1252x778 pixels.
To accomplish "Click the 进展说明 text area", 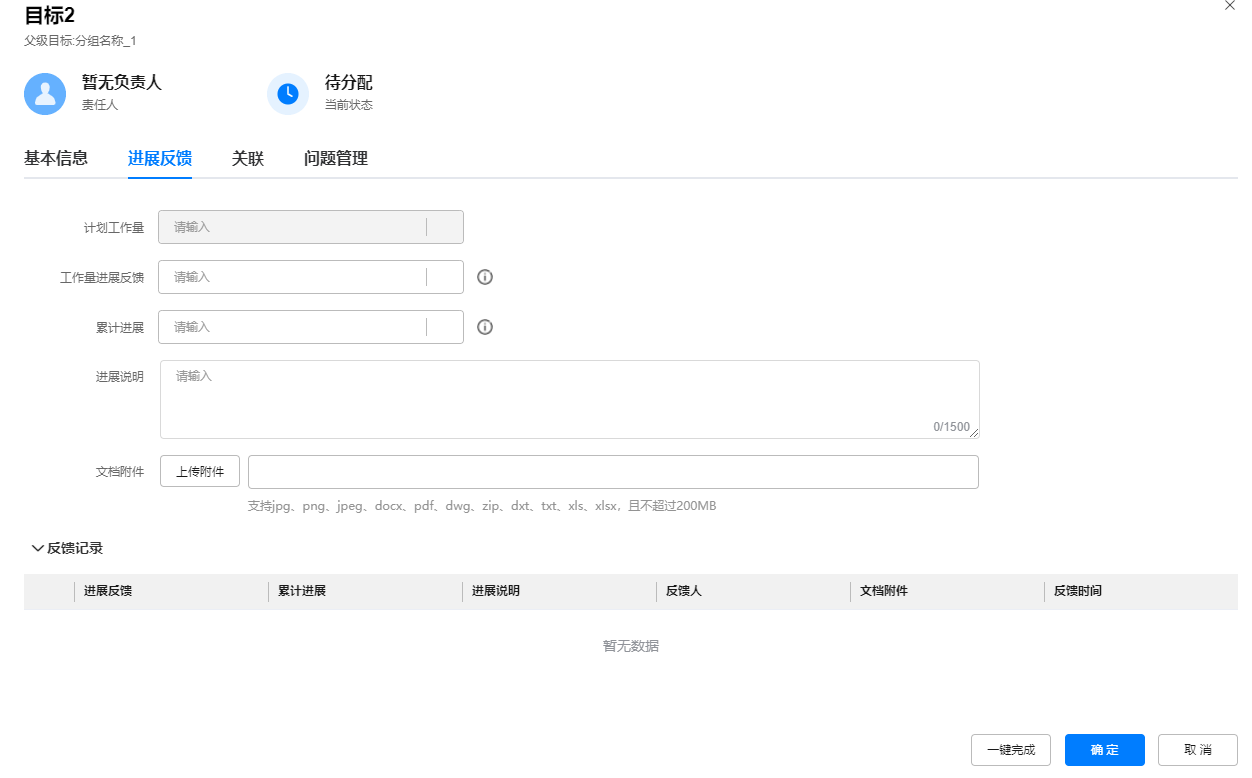I will (x=569, y=399).
